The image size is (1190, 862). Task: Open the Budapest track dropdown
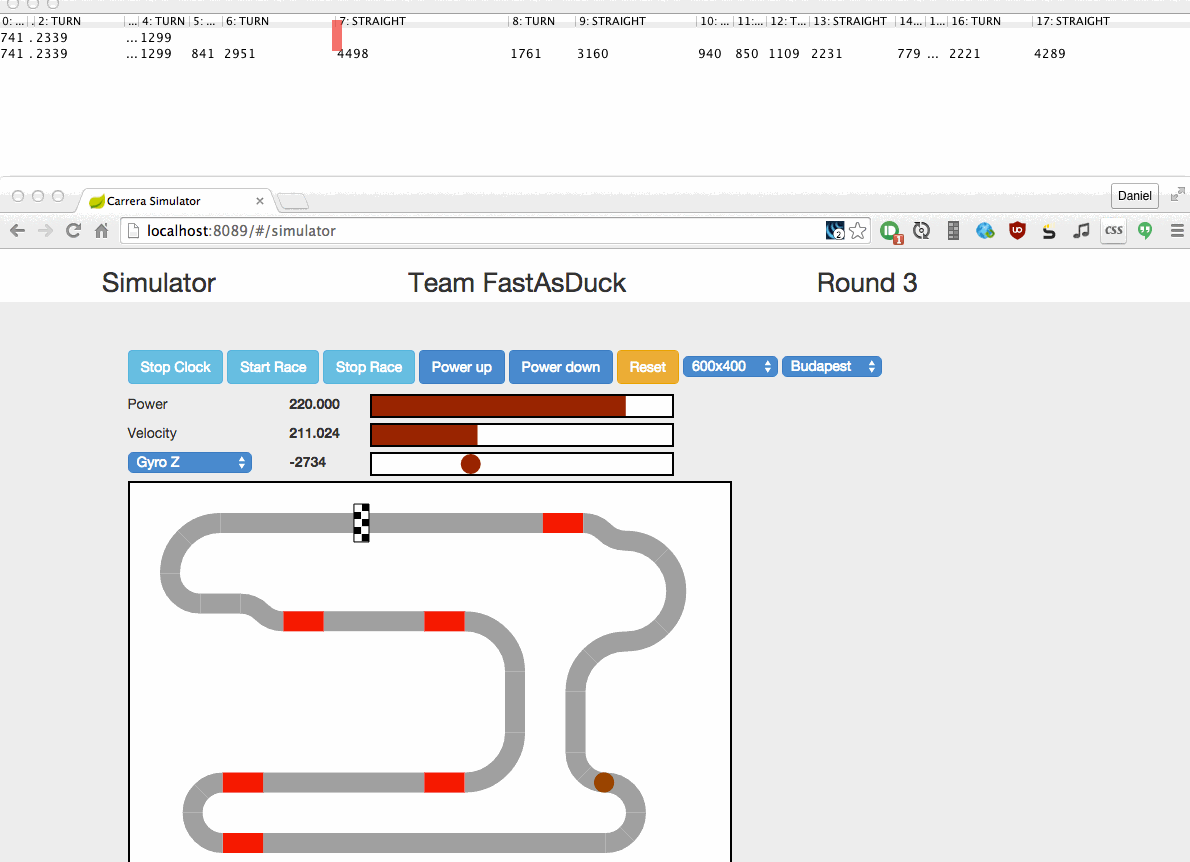coord(832,367)
